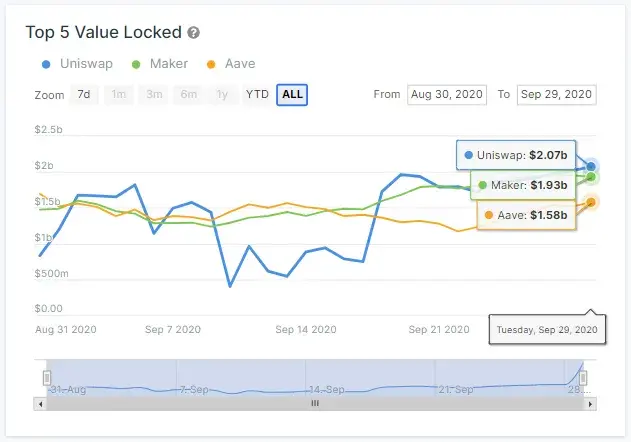
Task: Click the horizontal scrollbar center grip
Action: pos(315,404)
